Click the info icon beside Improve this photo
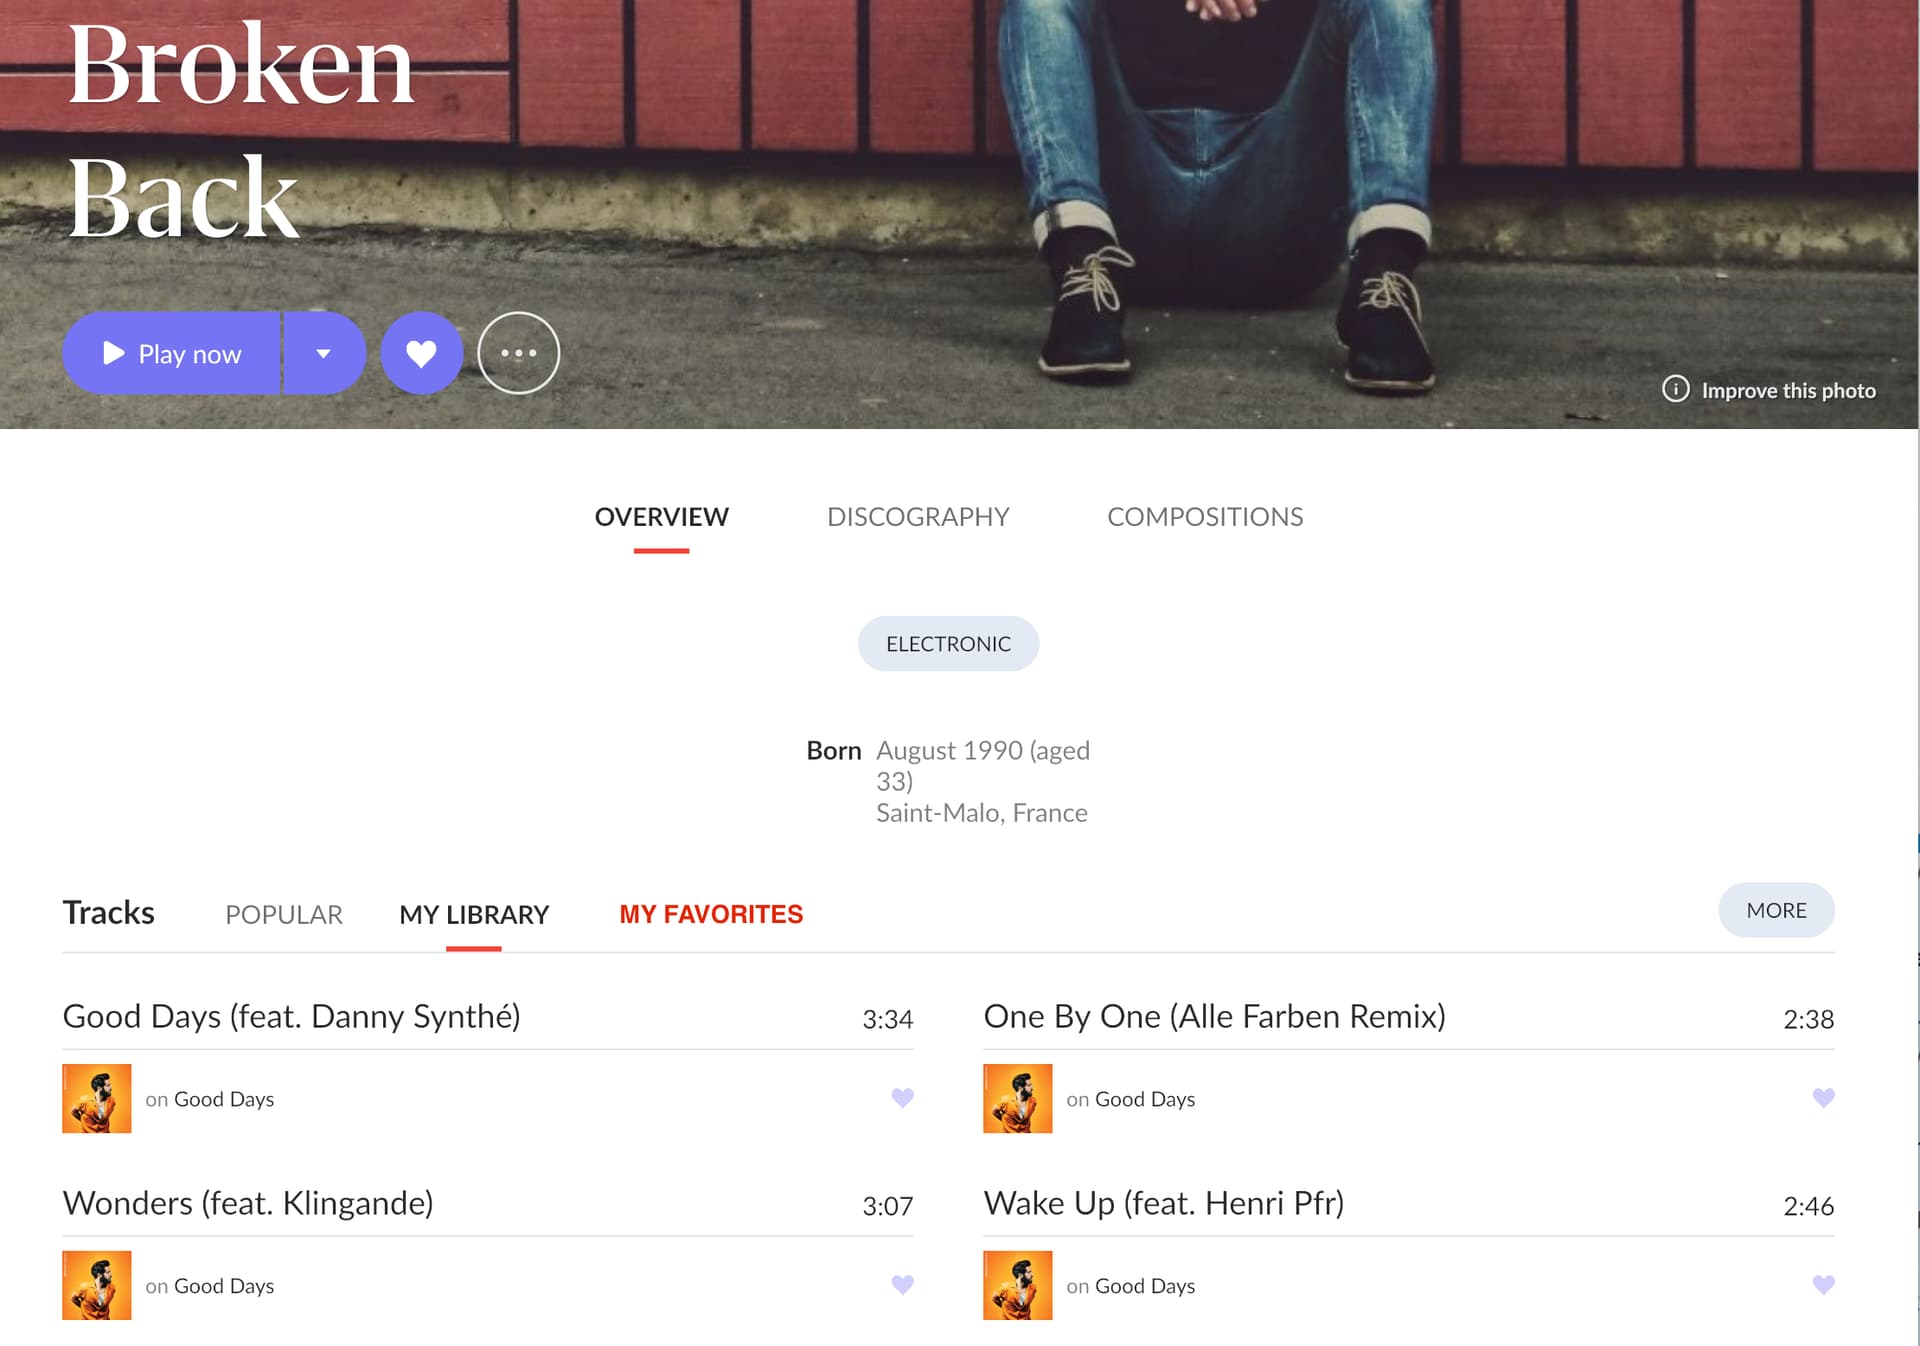The width and height of the screenshot is (1920, 1346). 1675,389
